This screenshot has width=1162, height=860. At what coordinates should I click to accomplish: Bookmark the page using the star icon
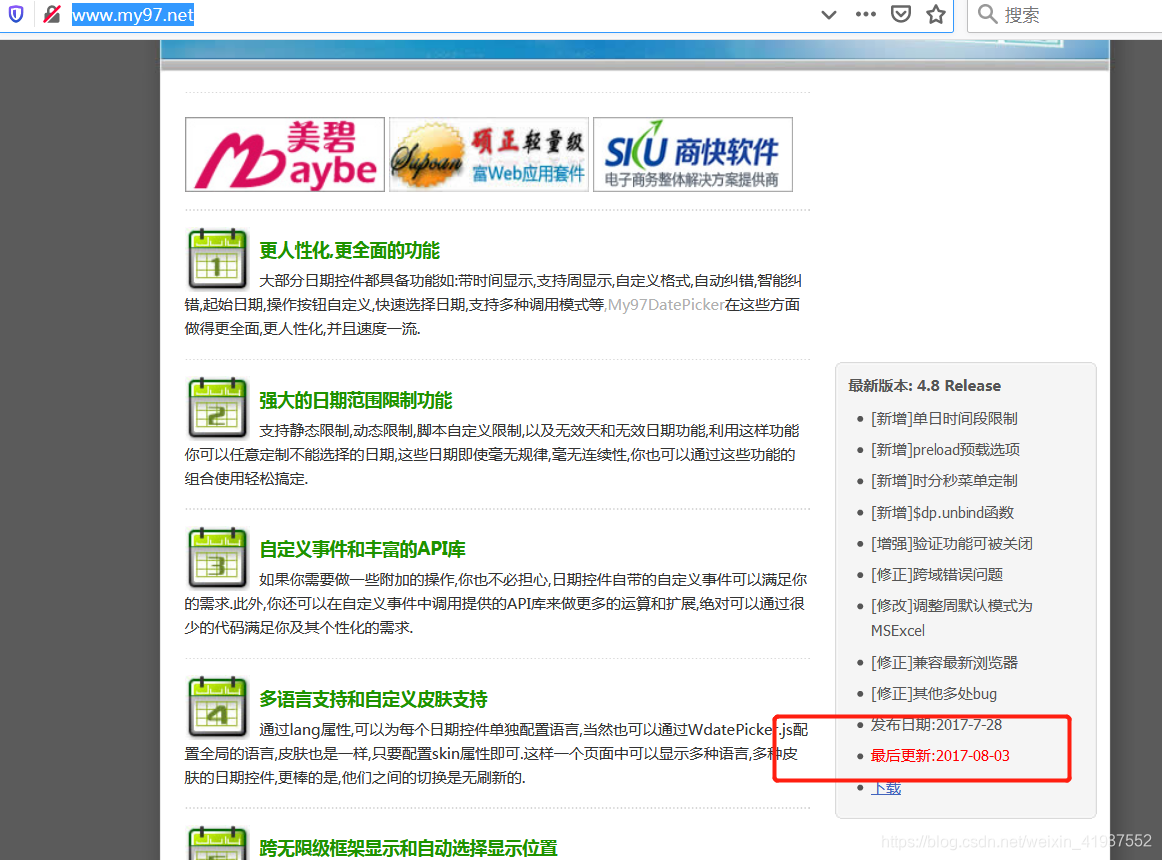pyautogui.click(x=936, y=14)
